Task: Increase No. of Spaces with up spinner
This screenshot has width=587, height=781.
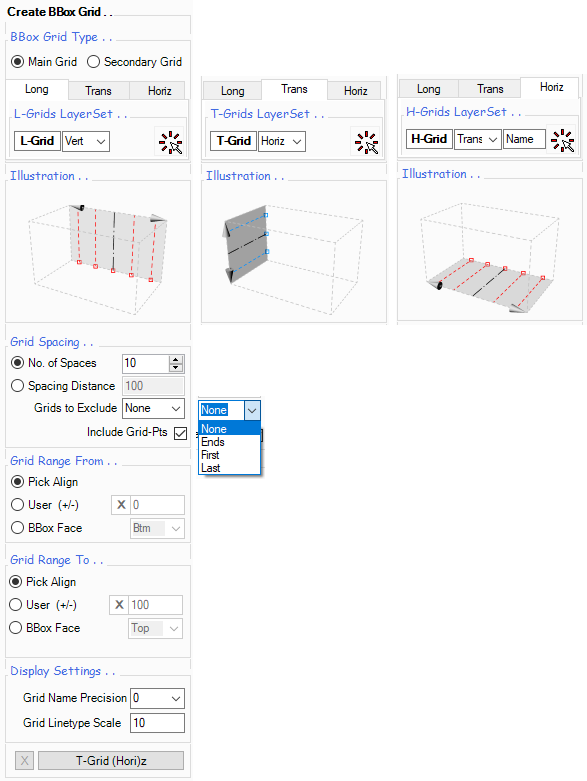Action: pos(176,360)
